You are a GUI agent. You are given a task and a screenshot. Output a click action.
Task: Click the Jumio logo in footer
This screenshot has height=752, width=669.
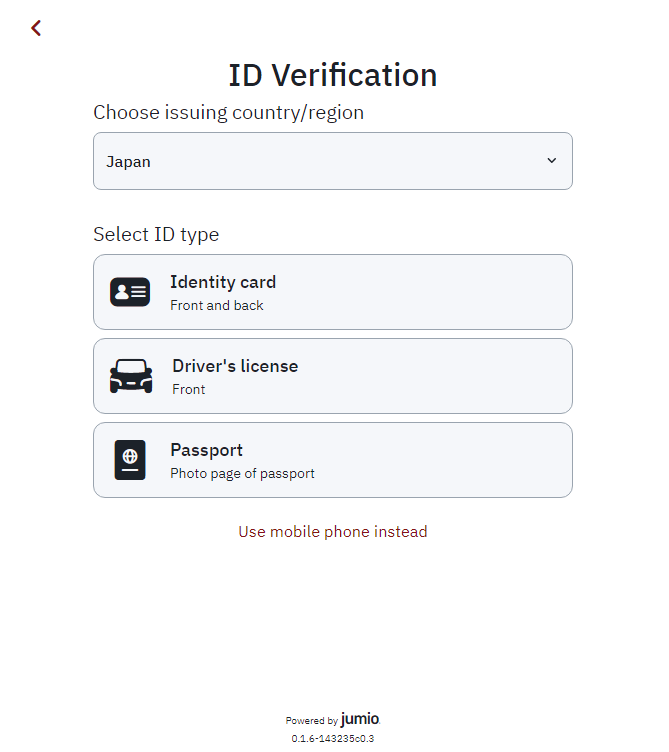pyautogui.click(x=360, y=719)
